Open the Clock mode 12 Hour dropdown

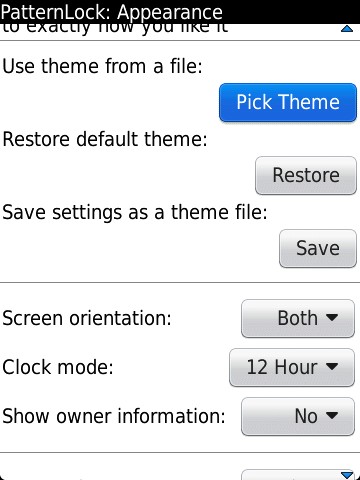coord(292,368)
